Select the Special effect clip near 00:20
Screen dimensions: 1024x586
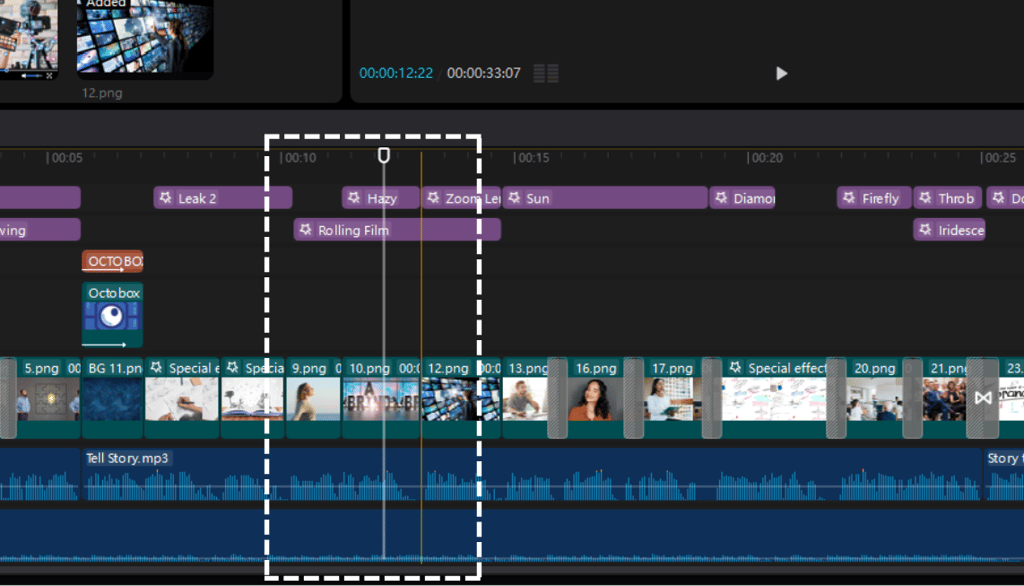point(774,397)
